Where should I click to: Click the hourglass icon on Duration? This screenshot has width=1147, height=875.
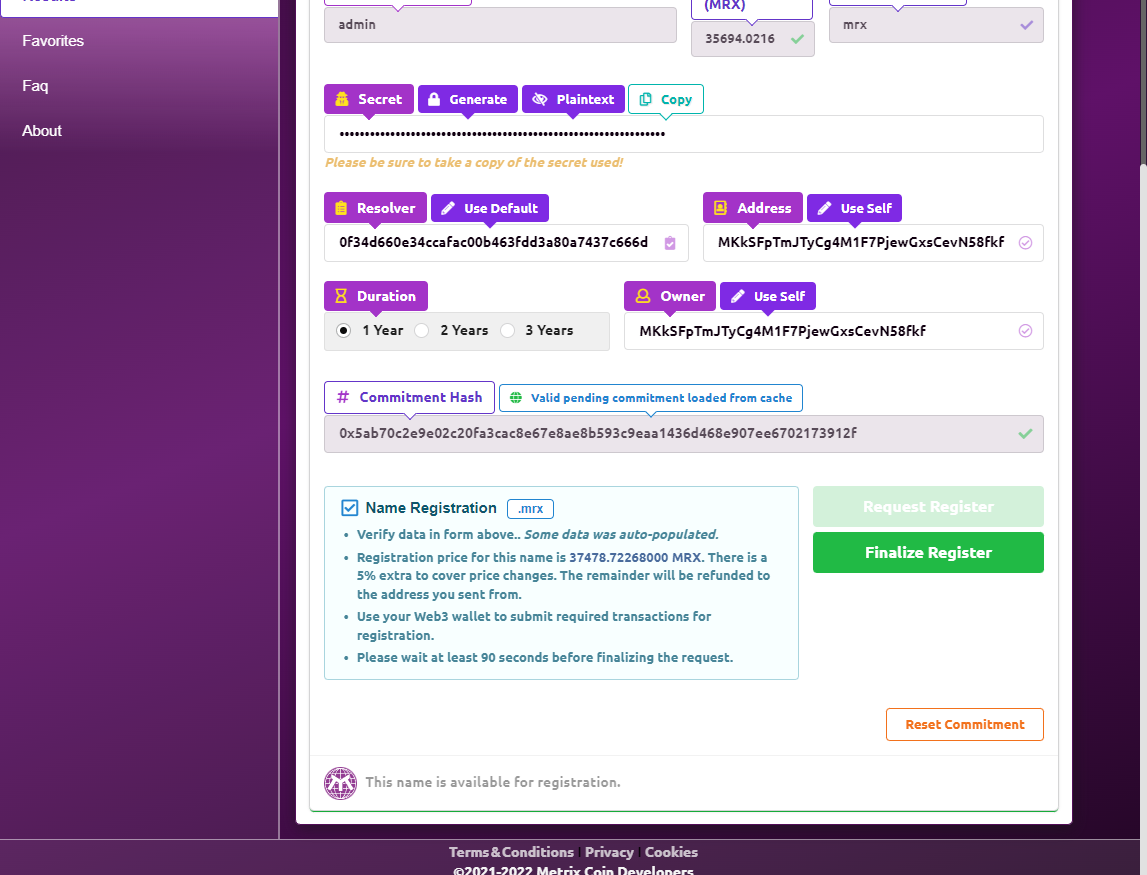341,296
